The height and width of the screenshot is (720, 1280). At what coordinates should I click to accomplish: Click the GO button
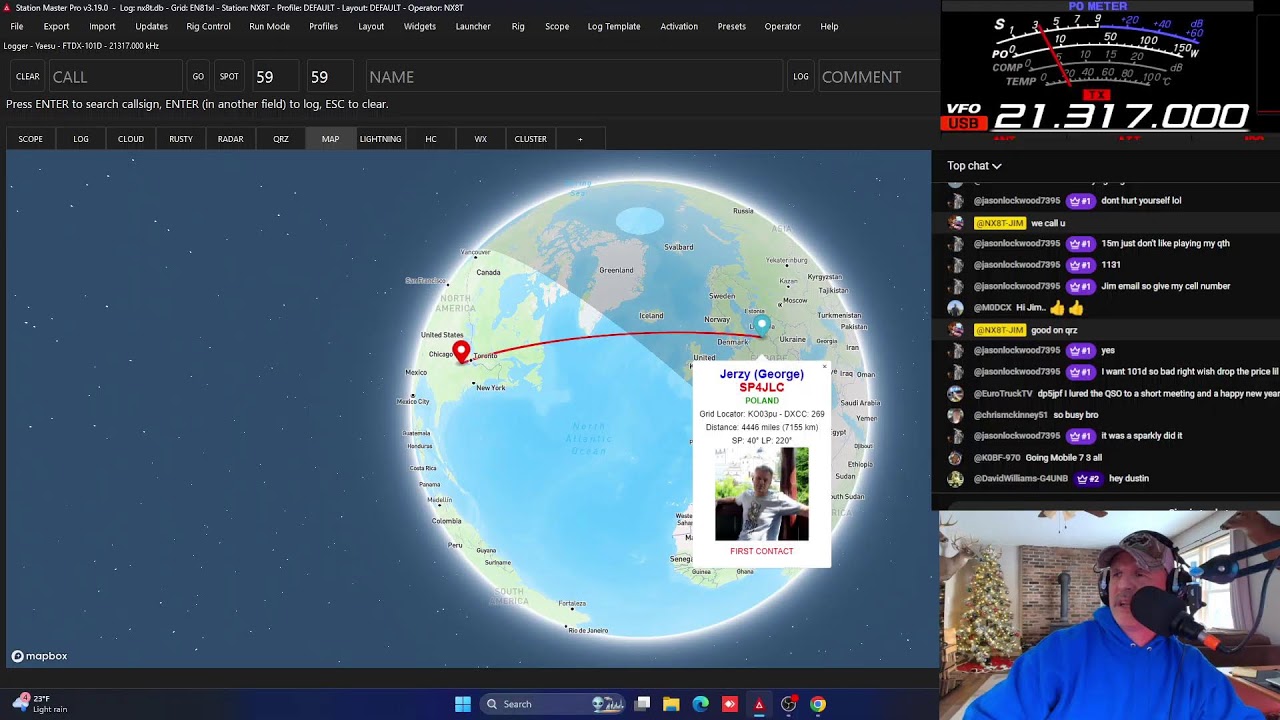198,77
